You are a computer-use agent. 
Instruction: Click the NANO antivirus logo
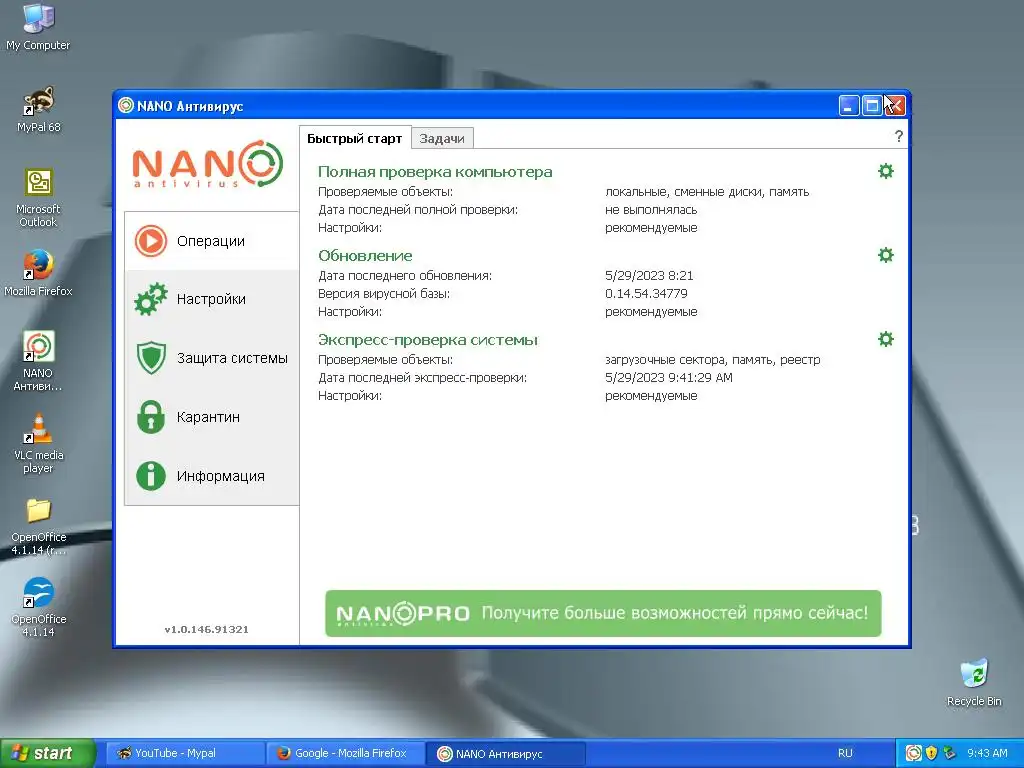(208, 163)
